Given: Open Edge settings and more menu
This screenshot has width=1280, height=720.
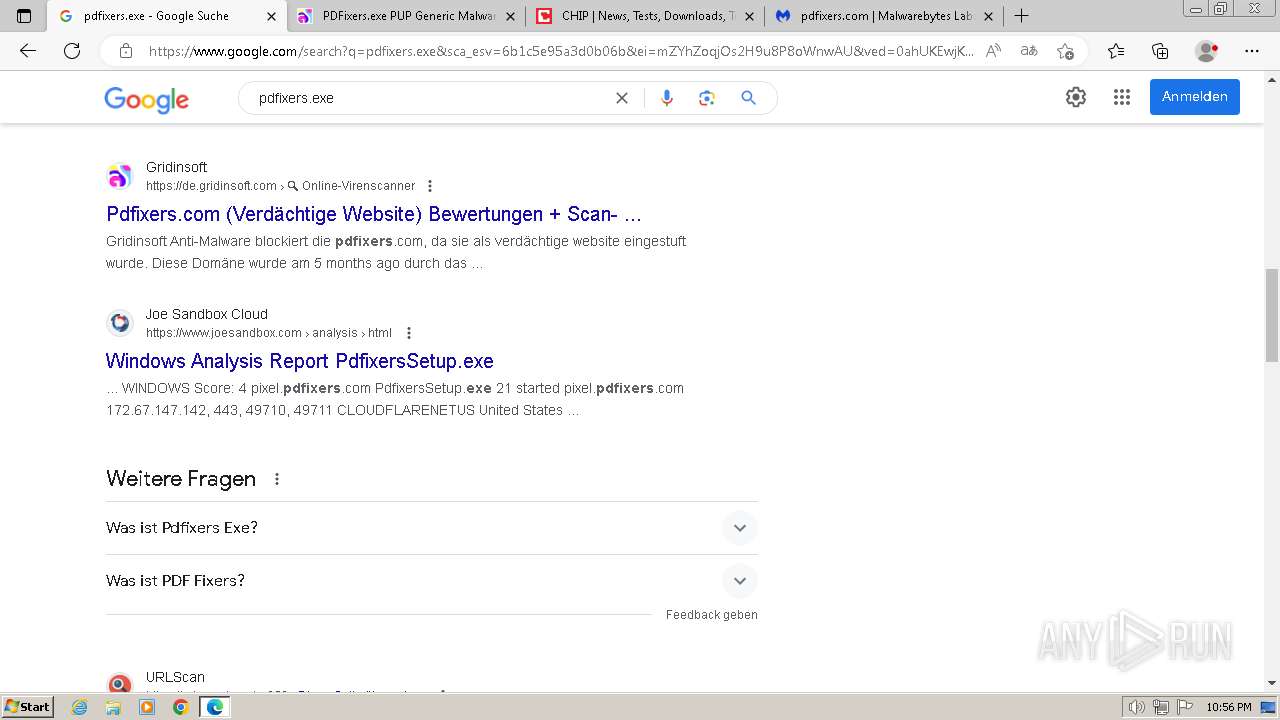Looking at the screenshot, I should pos(1252,51).
